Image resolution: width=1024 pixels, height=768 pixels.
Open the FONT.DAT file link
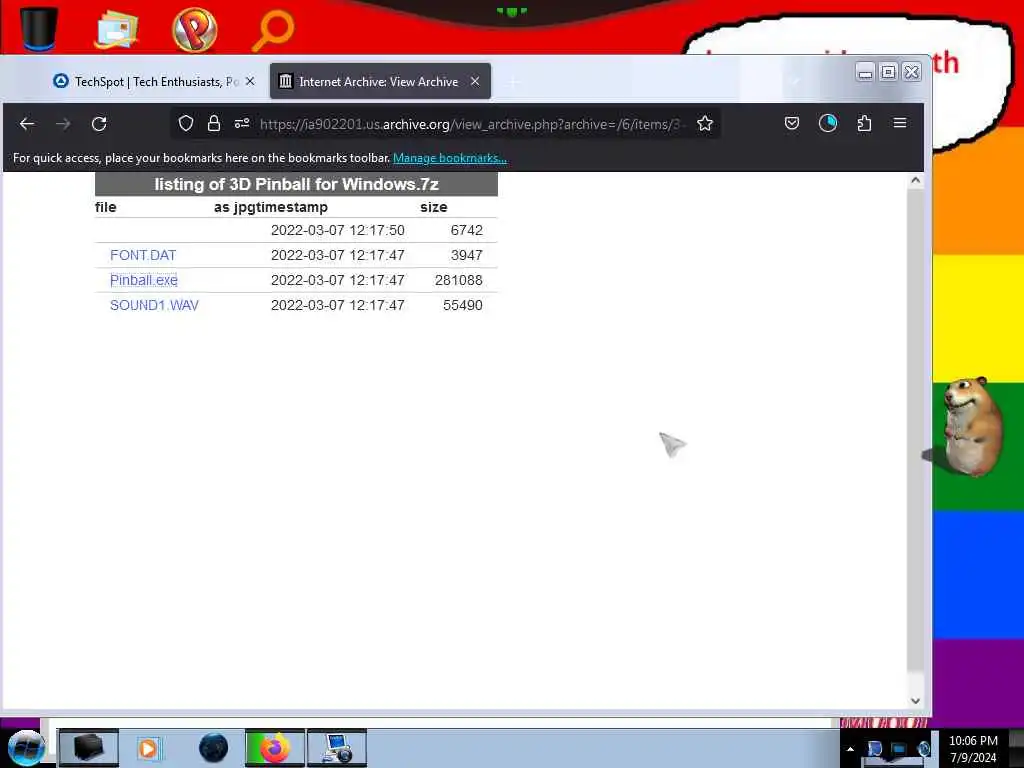click(143, 255)
